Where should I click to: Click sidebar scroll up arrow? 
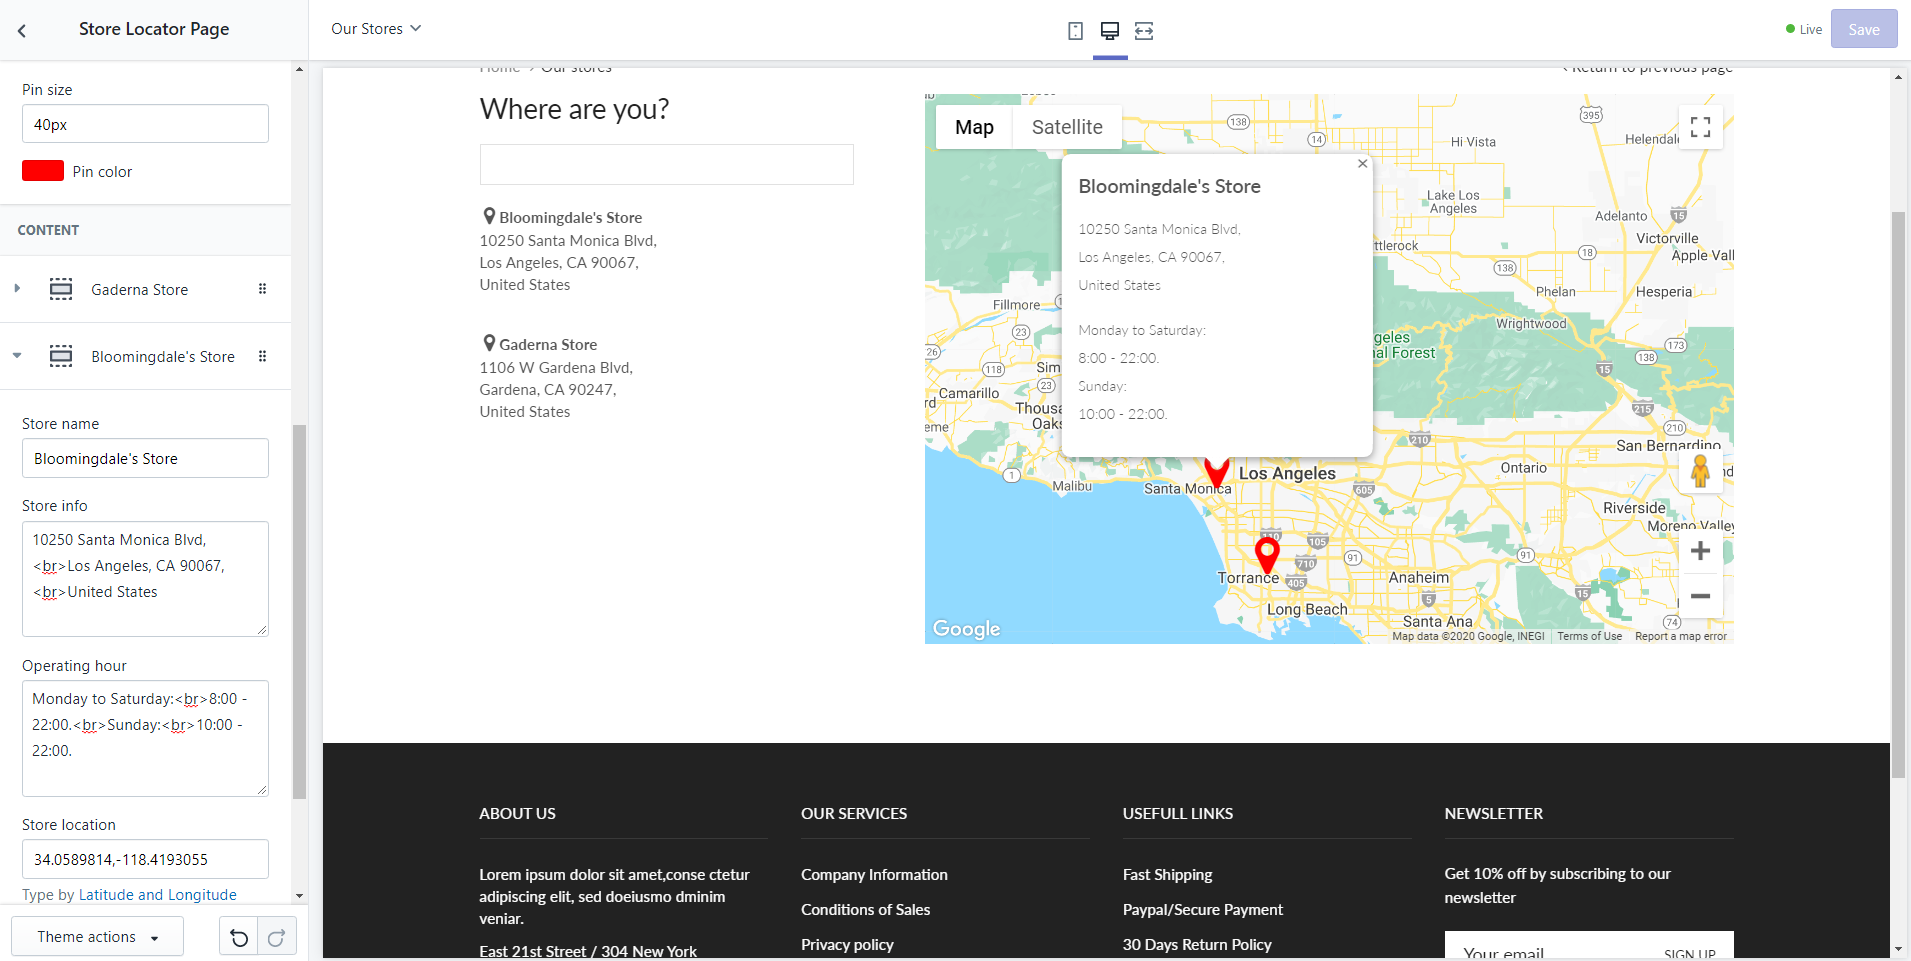pyautogui.click(x=299, y=69)
